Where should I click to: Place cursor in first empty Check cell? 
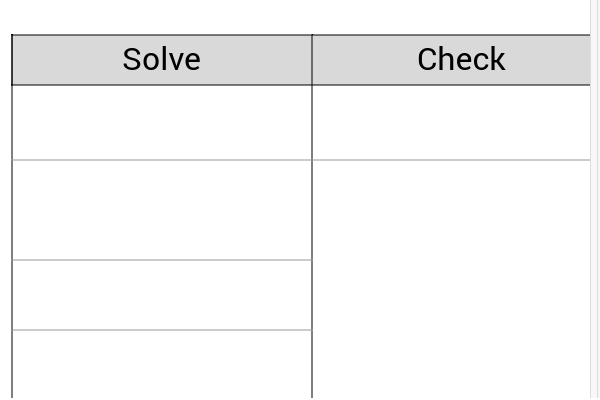click(x=451, y=122)
